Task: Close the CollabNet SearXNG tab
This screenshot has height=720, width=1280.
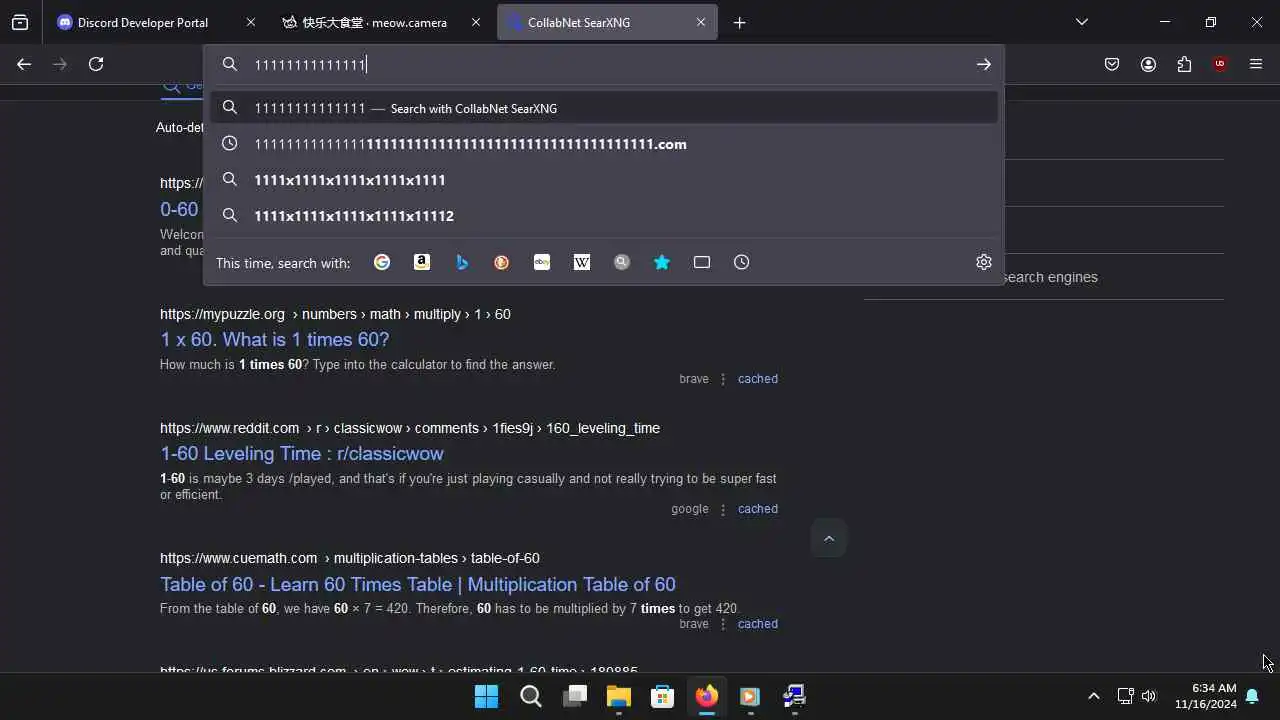Action: pos(701,22)
